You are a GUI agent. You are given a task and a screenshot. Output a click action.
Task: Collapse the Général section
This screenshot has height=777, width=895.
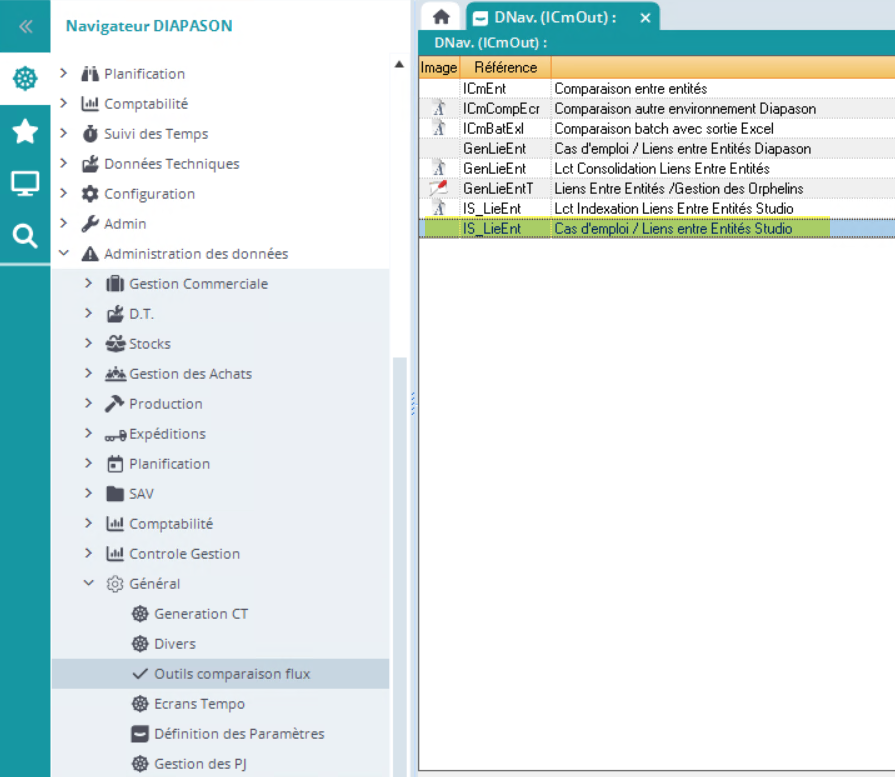pyautogui.click(x=89, y=584)
